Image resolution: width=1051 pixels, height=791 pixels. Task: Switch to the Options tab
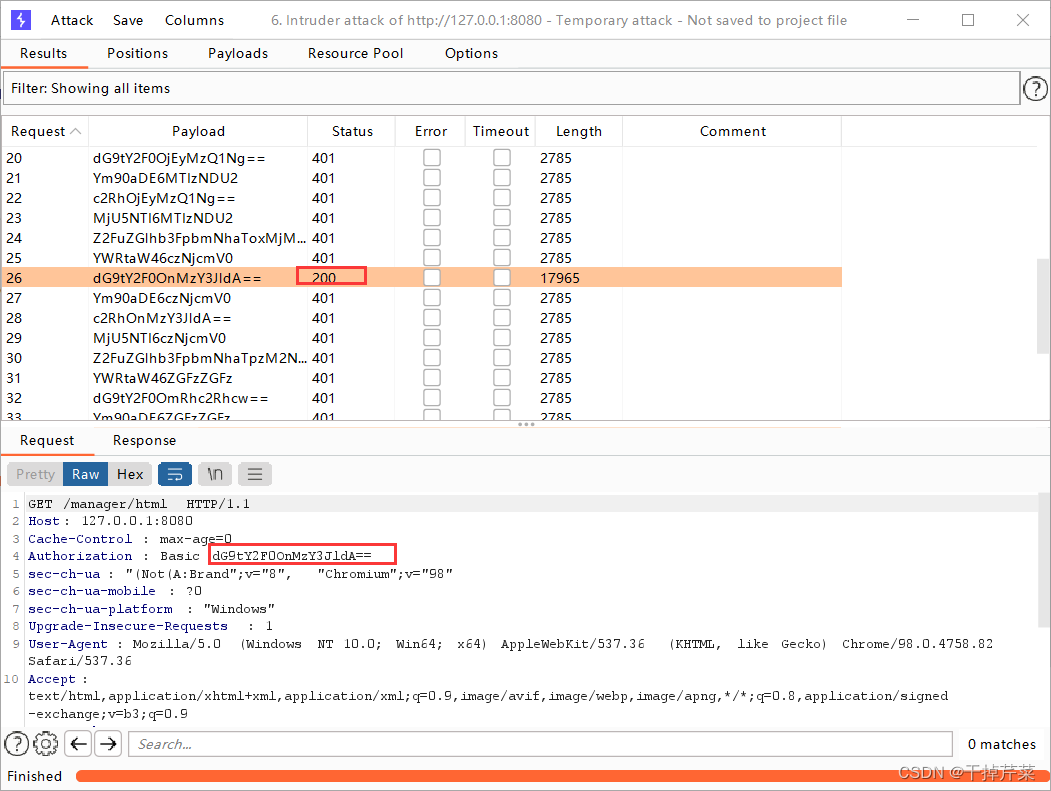click(471, 54)
